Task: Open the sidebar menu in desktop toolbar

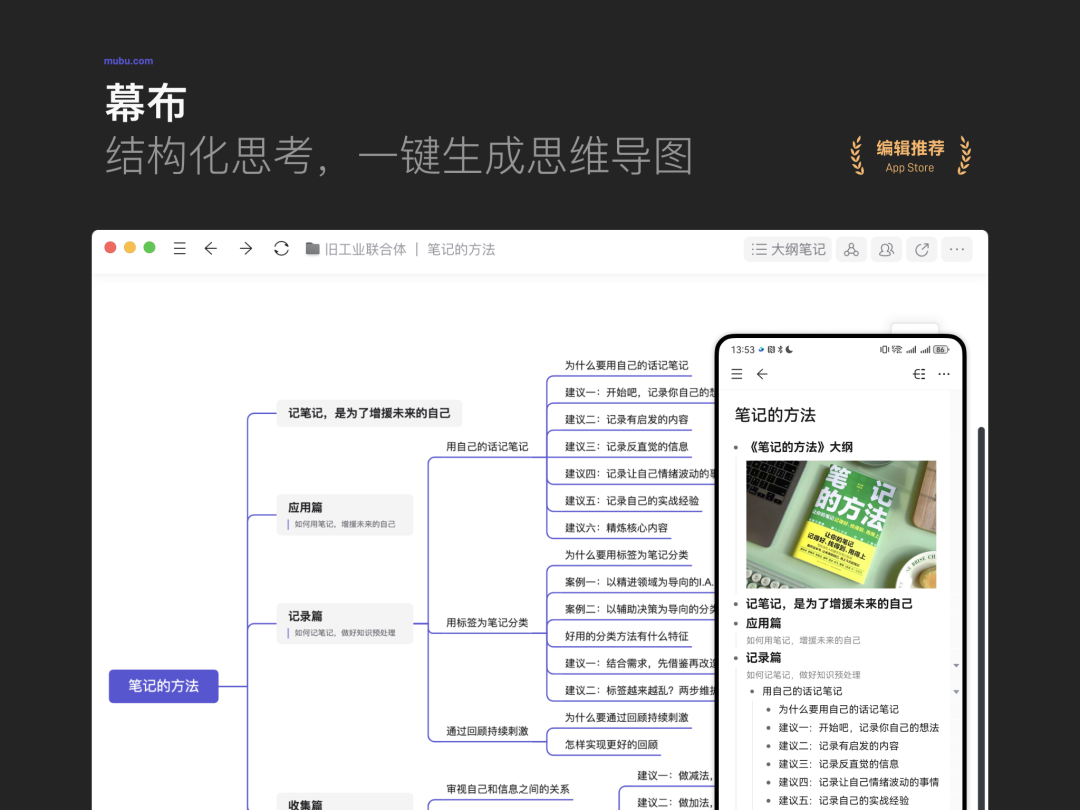Action: click(x=180, y=249)
